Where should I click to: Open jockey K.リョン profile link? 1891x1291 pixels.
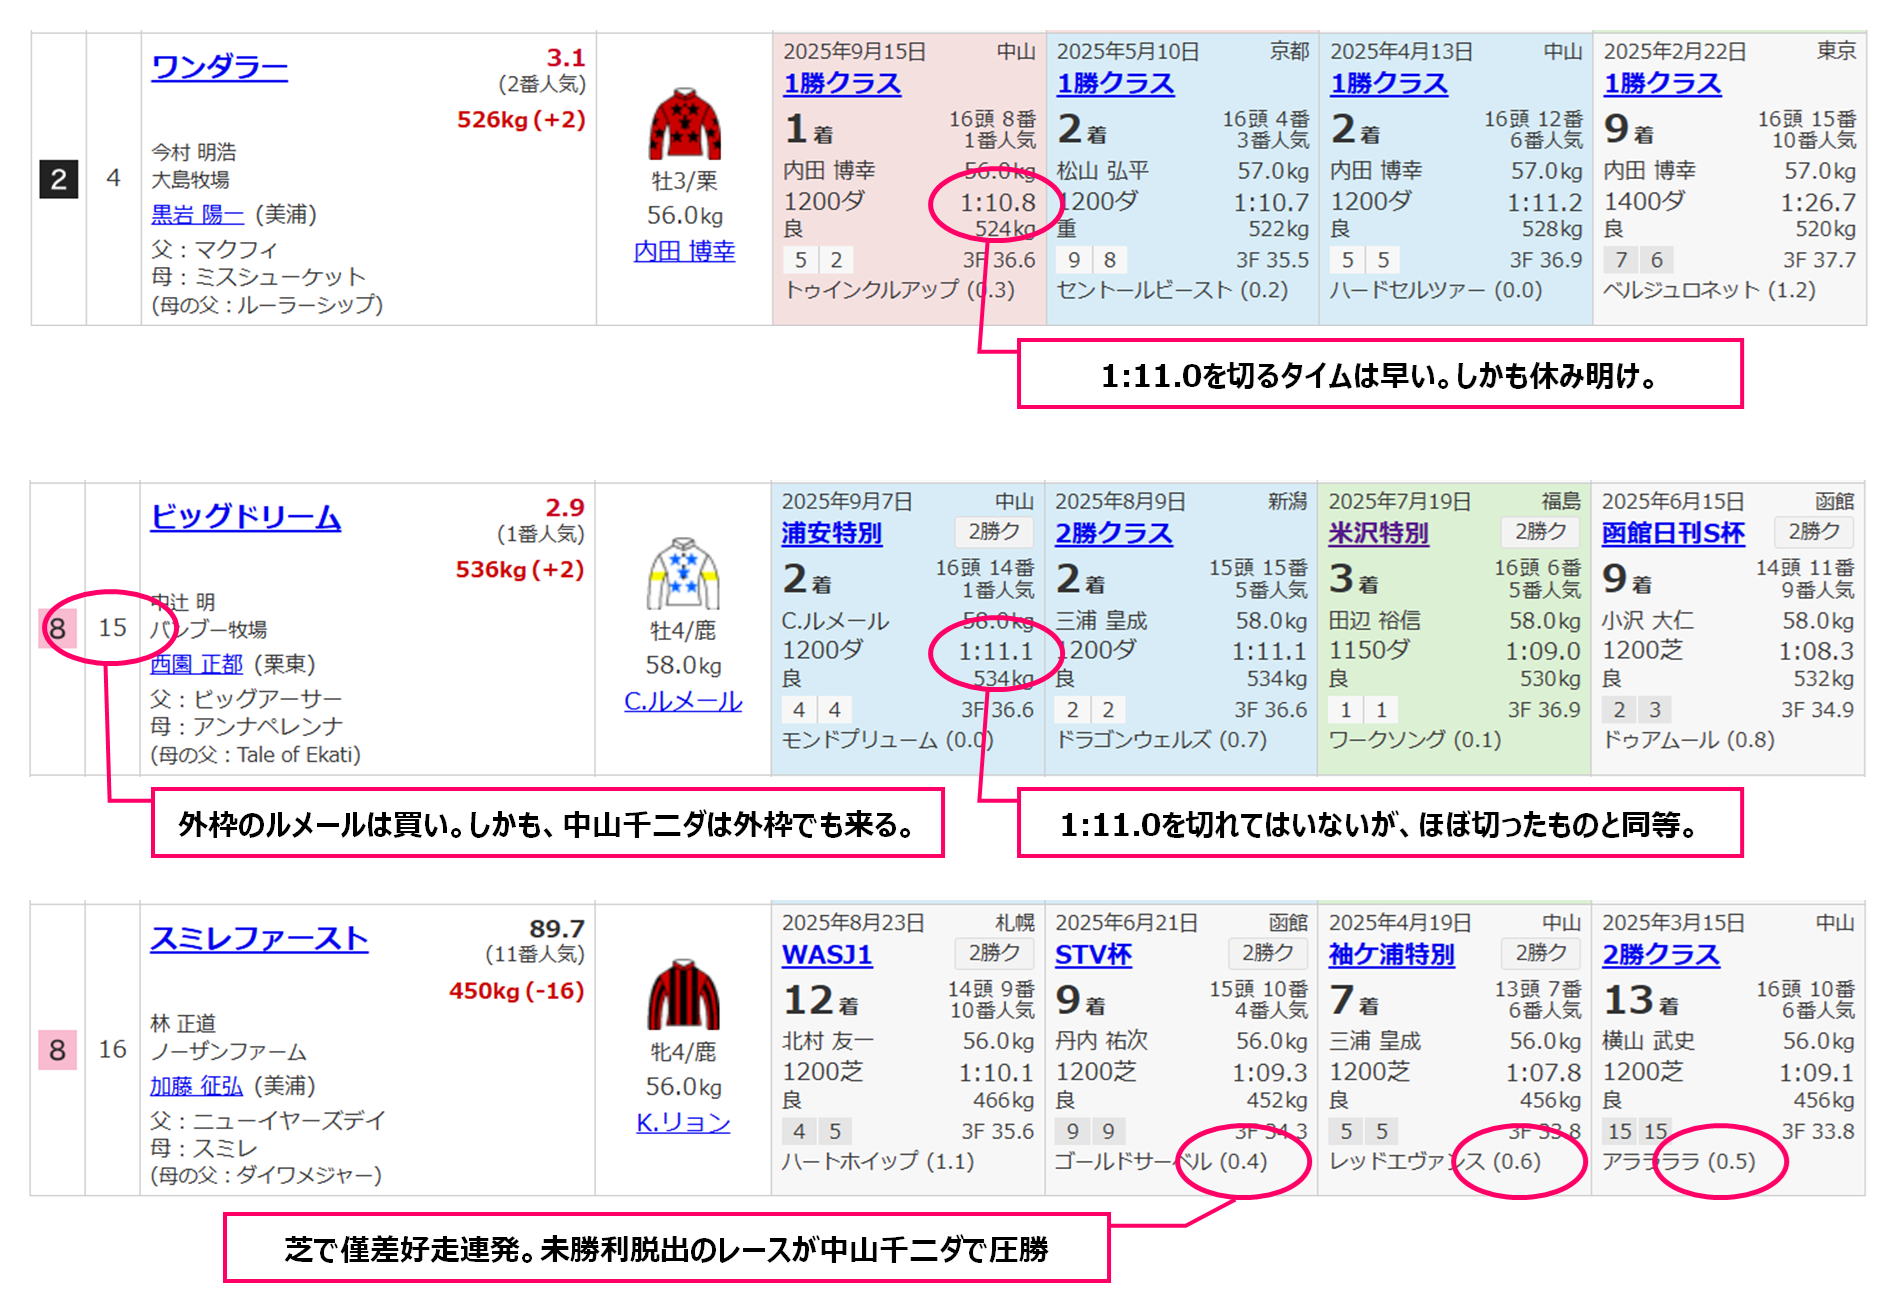(x=683, y=1122)
